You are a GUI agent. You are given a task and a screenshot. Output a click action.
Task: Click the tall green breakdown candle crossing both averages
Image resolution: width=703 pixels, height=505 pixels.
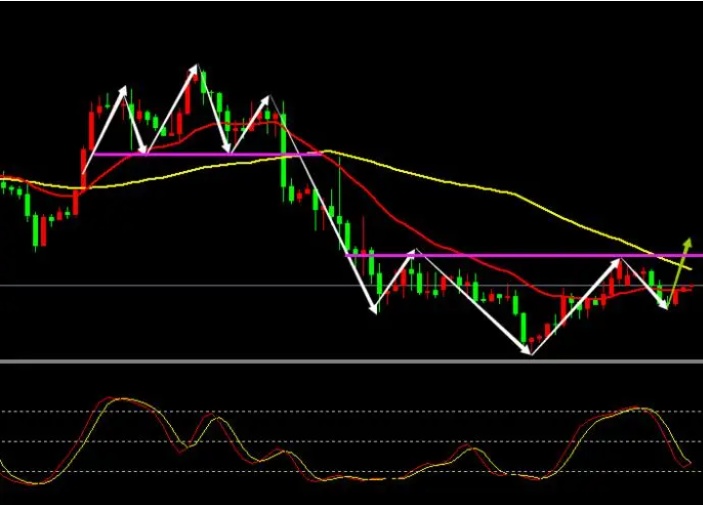tap(283, 150)
